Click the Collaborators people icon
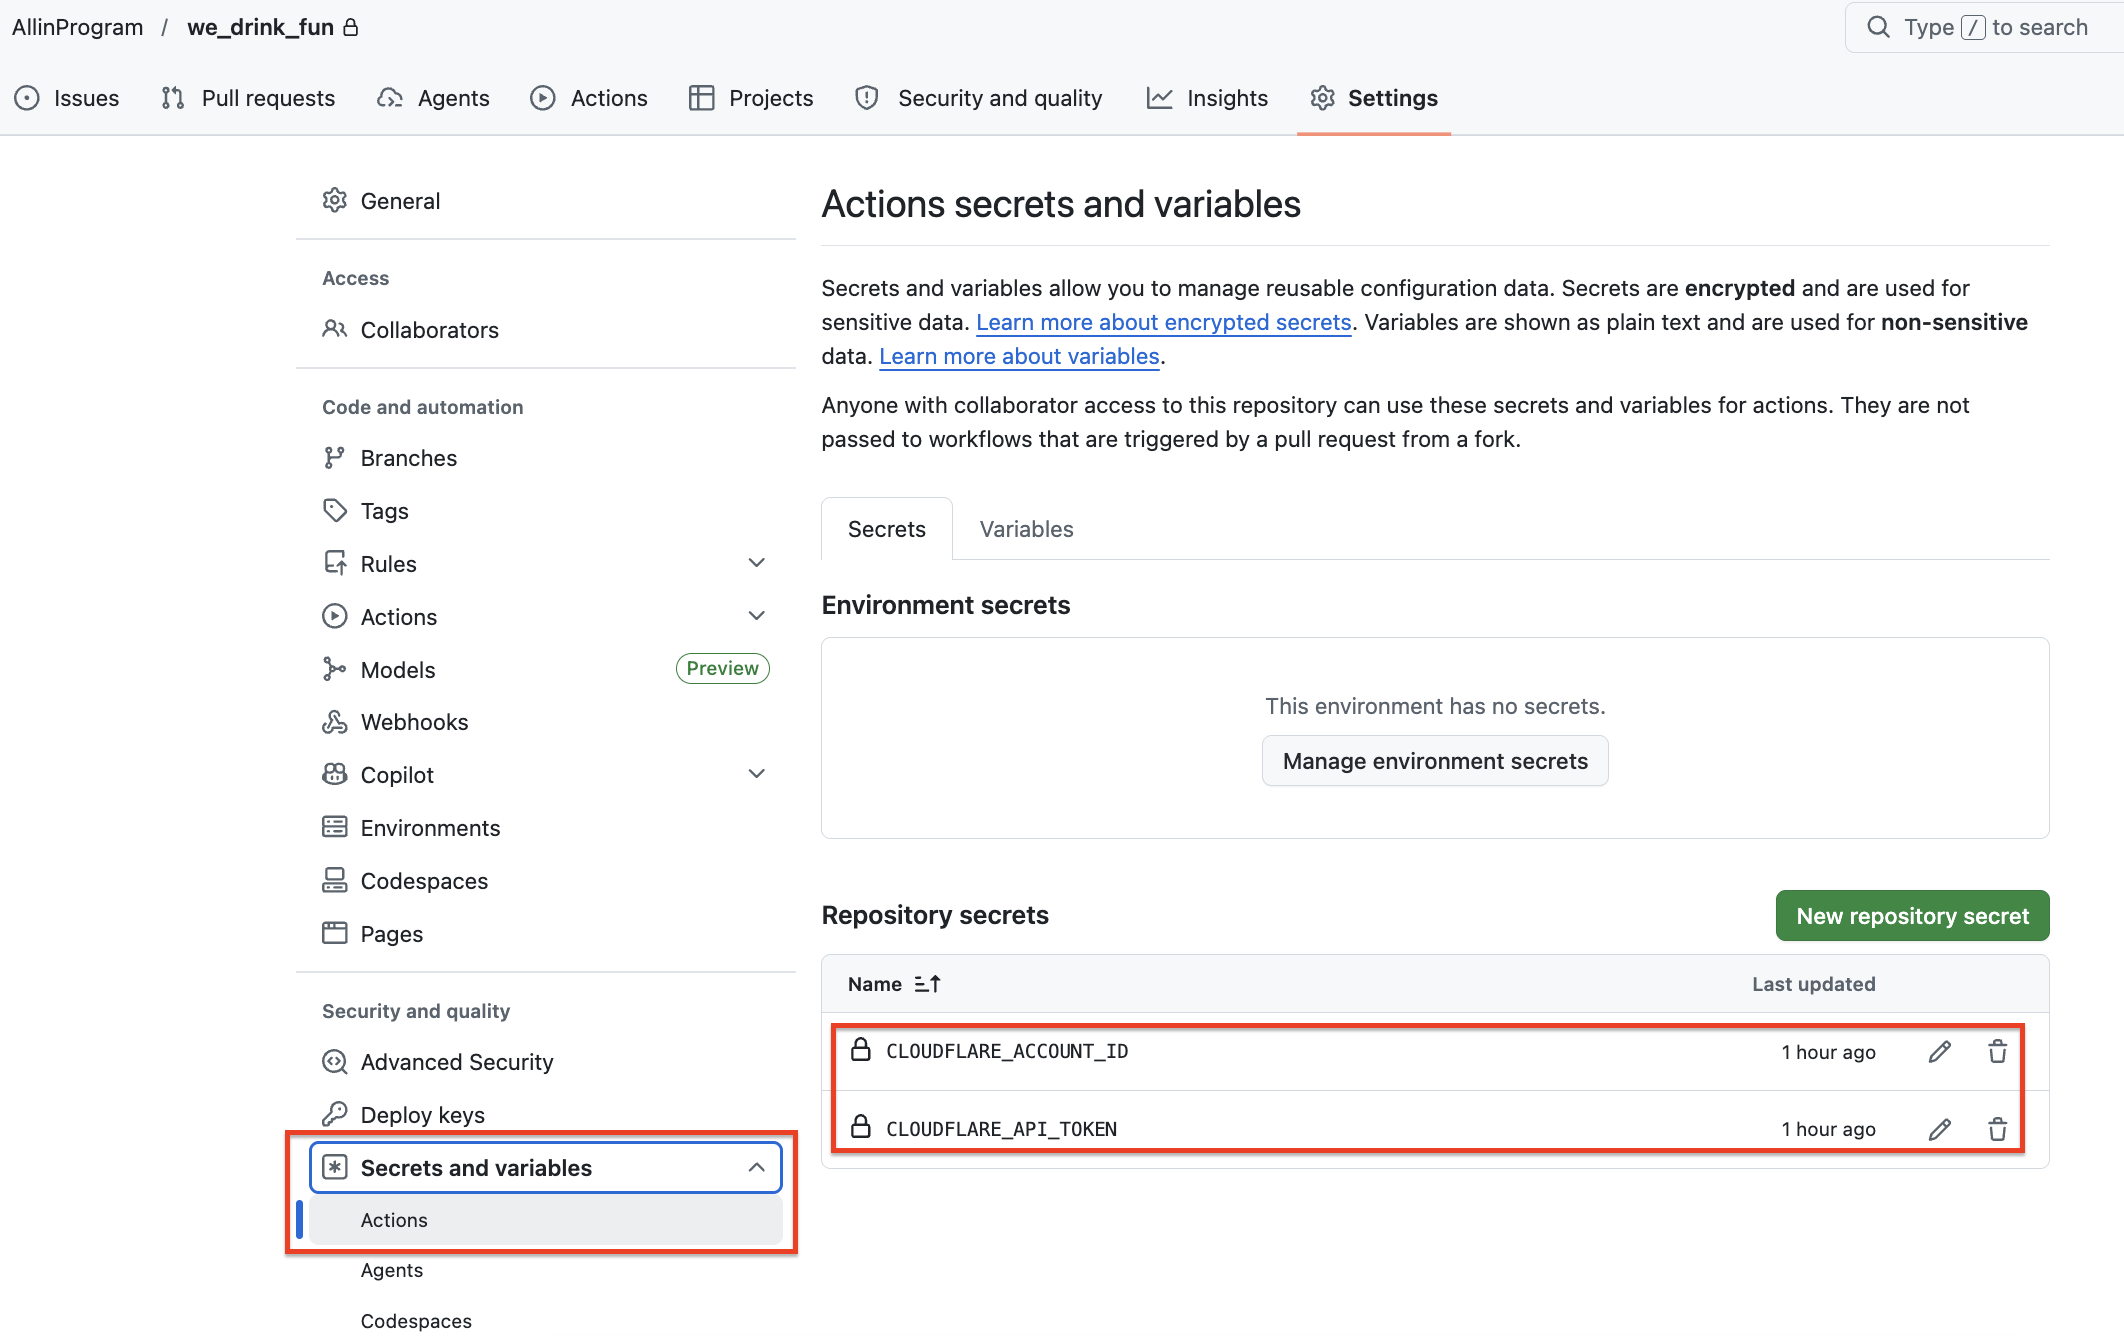The image size is (2124, 1336). pos(334,329)
